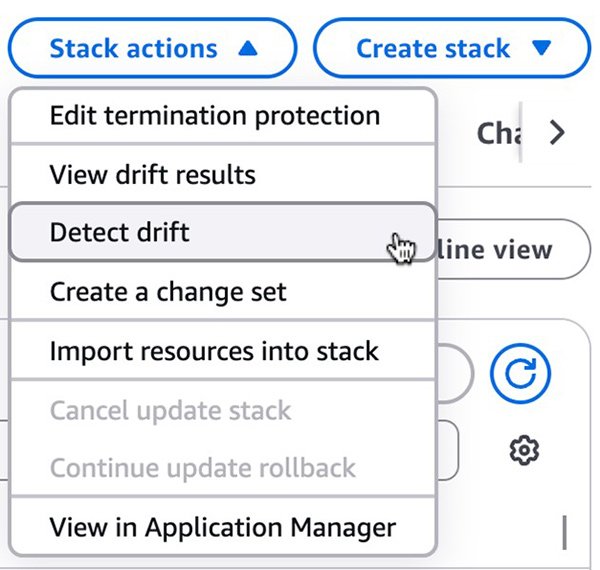Select Import resources into stack
Image resolution: width=600 pixels, height=570 pixels.
pos(213,351)
